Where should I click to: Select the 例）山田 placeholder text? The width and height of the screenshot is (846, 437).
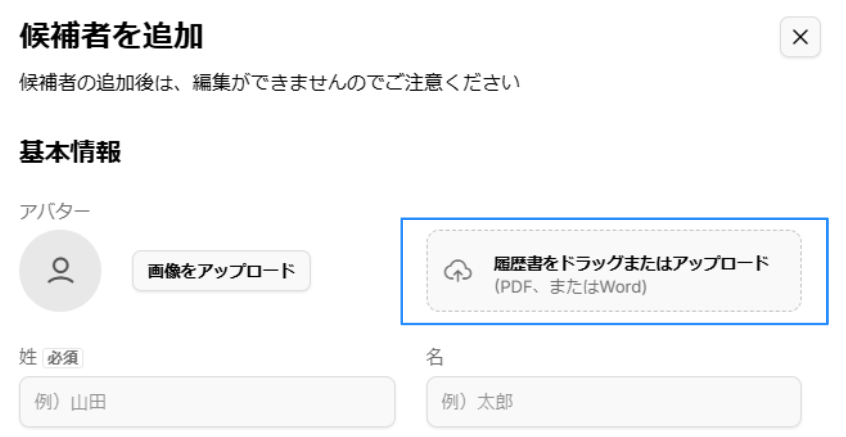[71, 403]
